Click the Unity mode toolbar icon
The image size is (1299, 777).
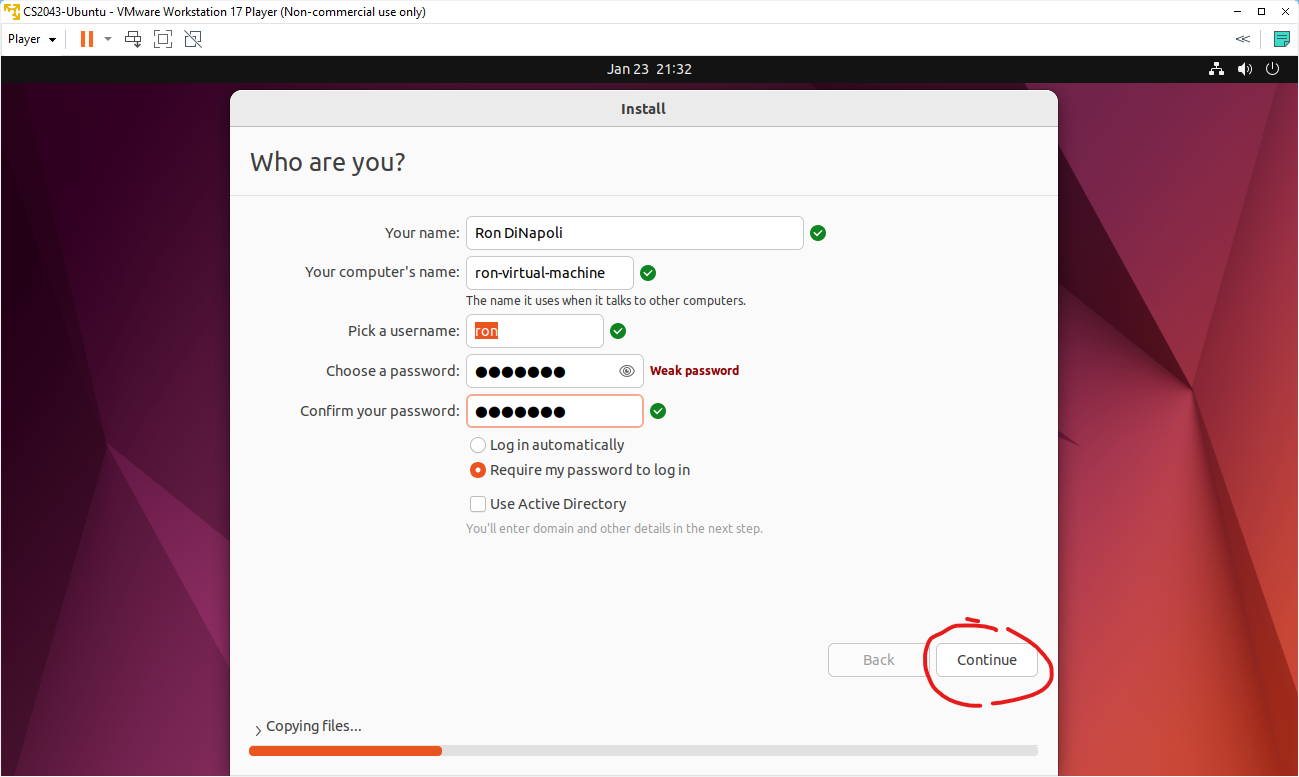click(192, 38)
